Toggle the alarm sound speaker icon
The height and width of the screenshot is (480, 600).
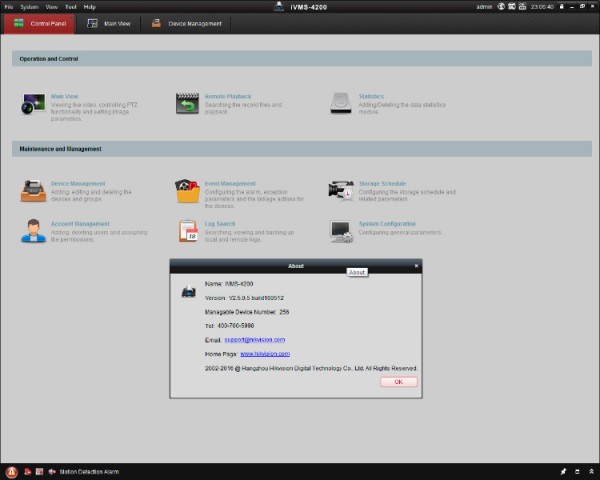tap(52, 472)
